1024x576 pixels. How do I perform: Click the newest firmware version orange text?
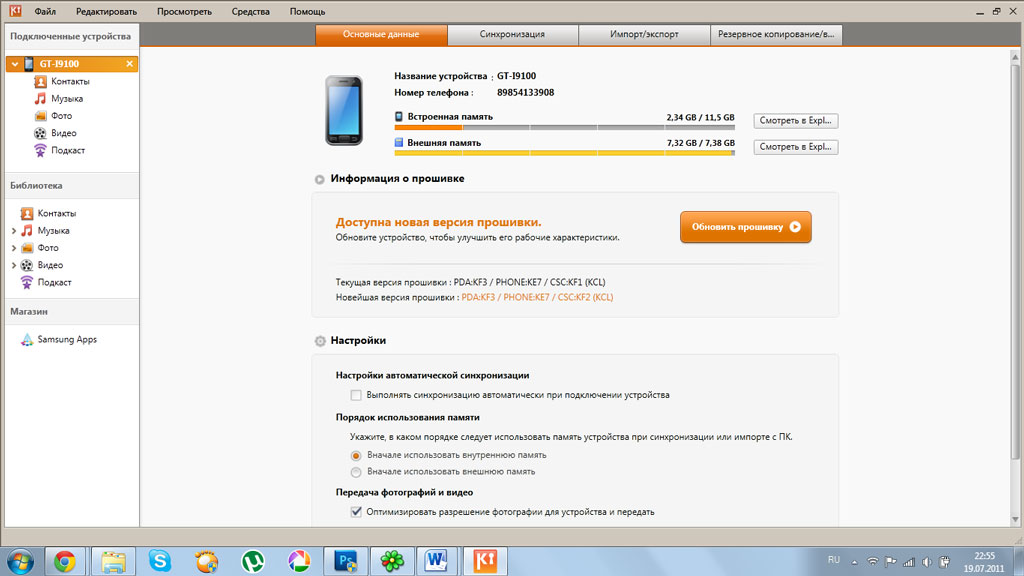[x=537, y=297]
